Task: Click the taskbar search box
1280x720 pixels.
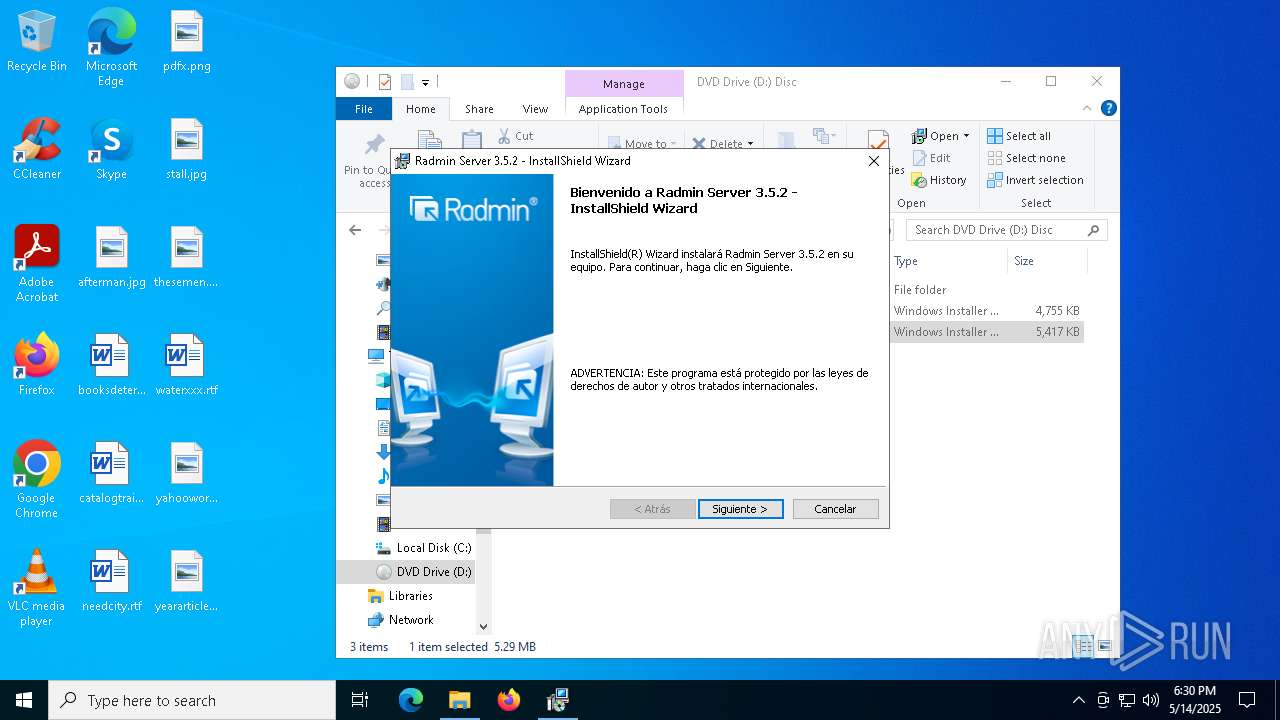Action: [192, 700]
